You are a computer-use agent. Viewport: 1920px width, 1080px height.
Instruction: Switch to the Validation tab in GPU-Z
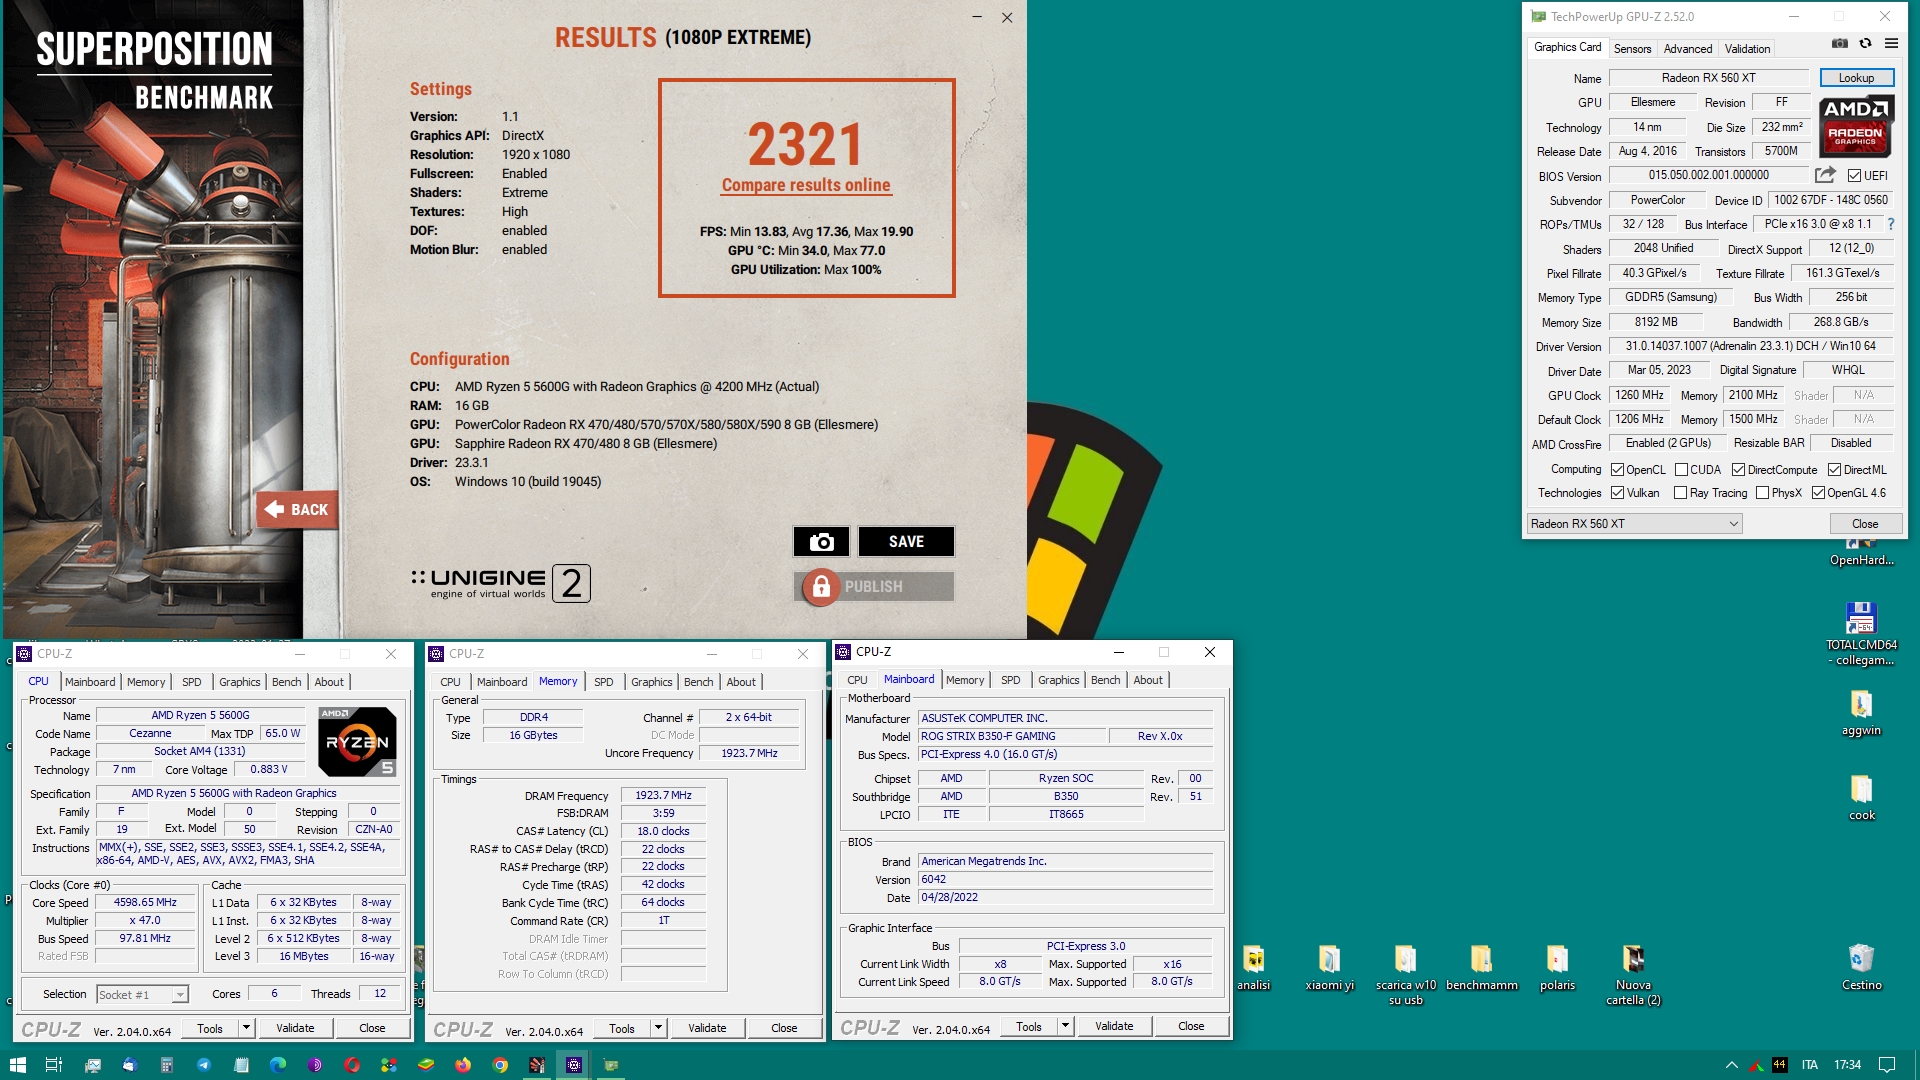1747,48
